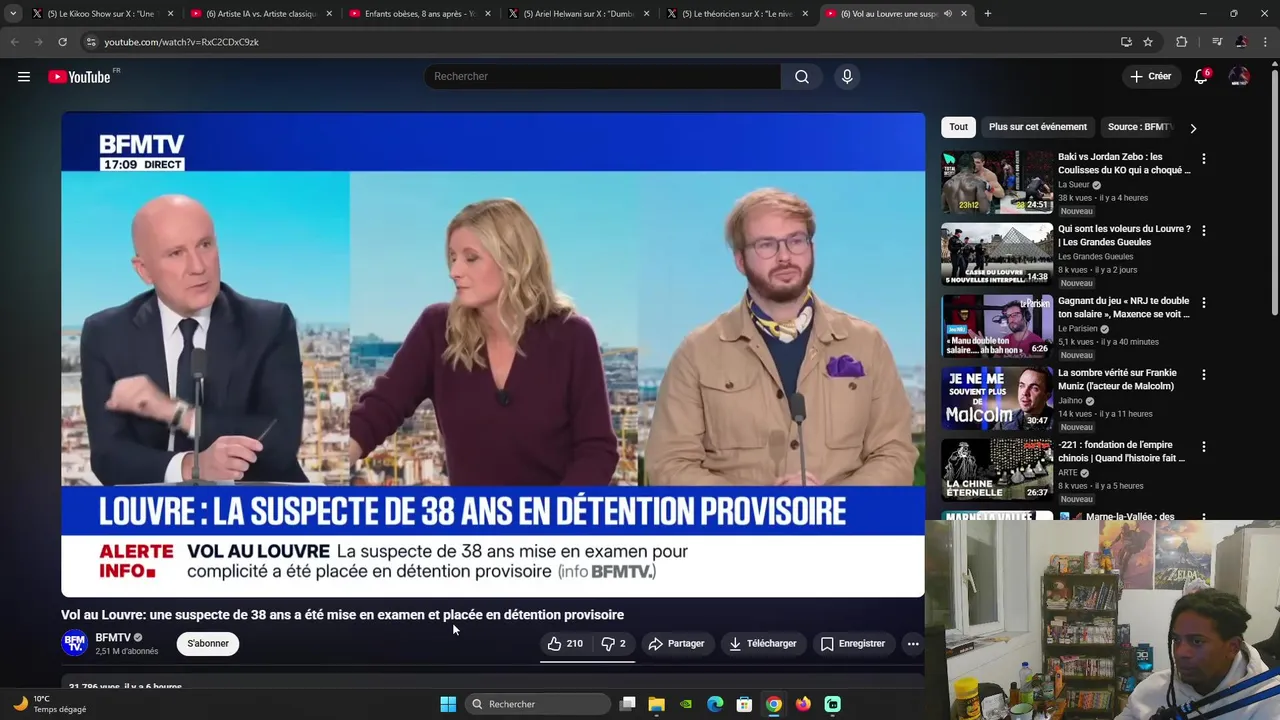The image size is (1280, 720).
Task: Mute the Vol au Louvre tab's speaker icon
Action: click(947, 14)
